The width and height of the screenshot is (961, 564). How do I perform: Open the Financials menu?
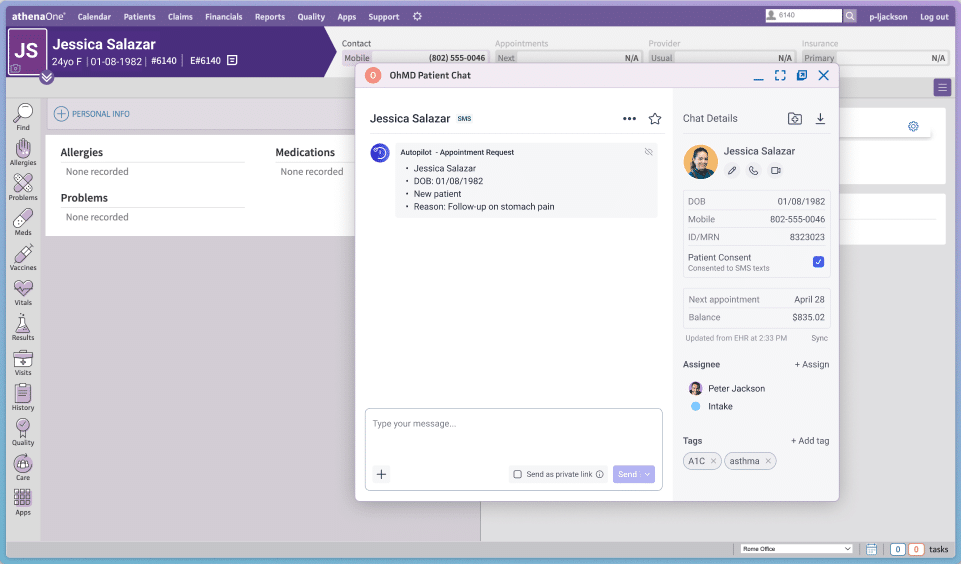(x=224, y=17)
